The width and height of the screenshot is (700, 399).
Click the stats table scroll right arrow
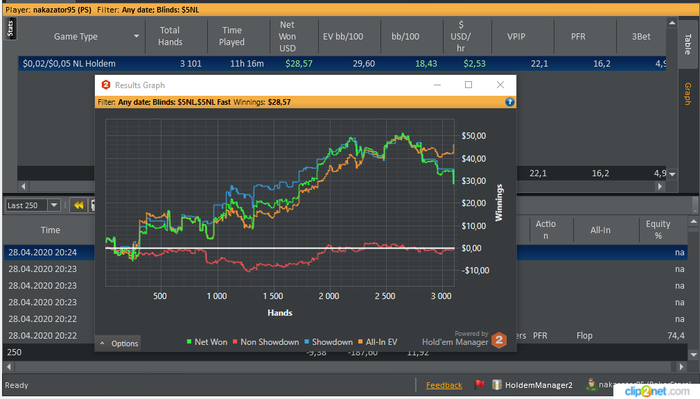[x=660, y=186]
